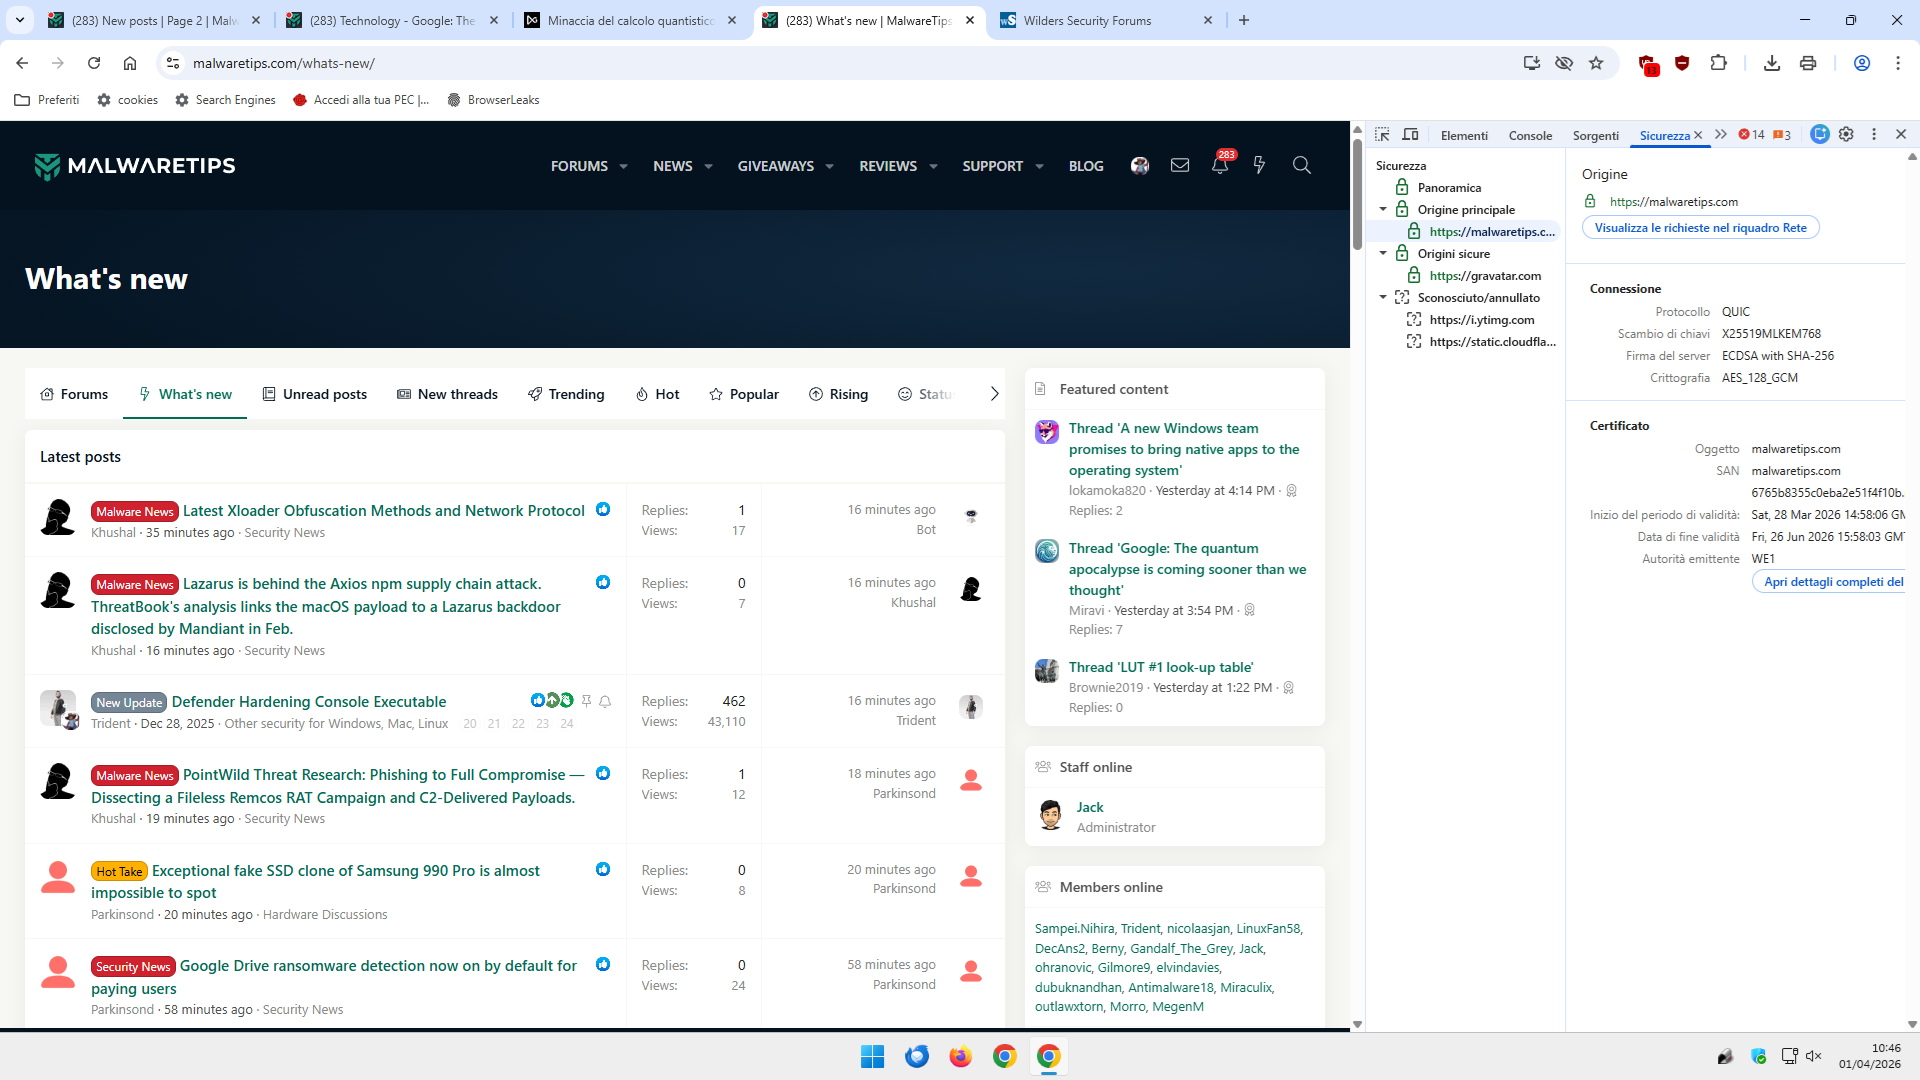1920x1080 pixels.
Task: Show more DevTools tabs with the chevron
Action: tap(1721, 135)
